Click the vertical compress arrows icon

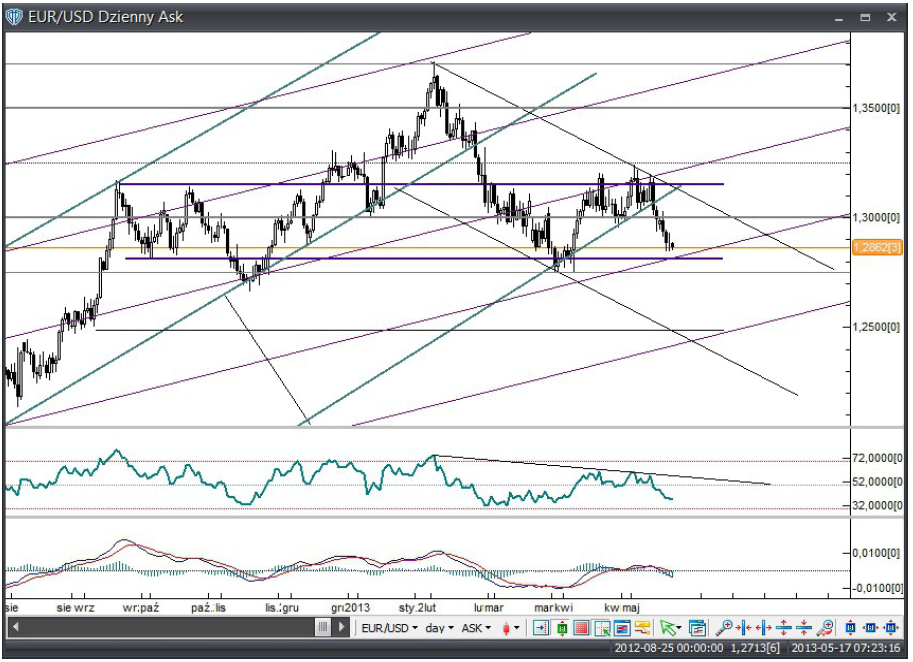[804, 628]
